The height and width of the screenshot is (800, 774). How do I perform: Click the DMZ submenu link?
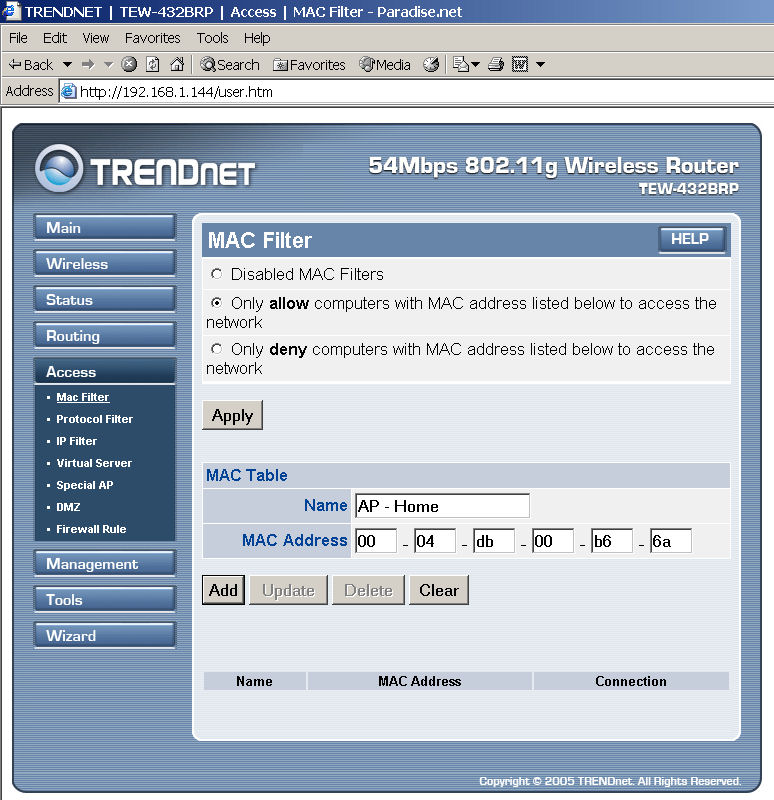(x=68, y=507)
